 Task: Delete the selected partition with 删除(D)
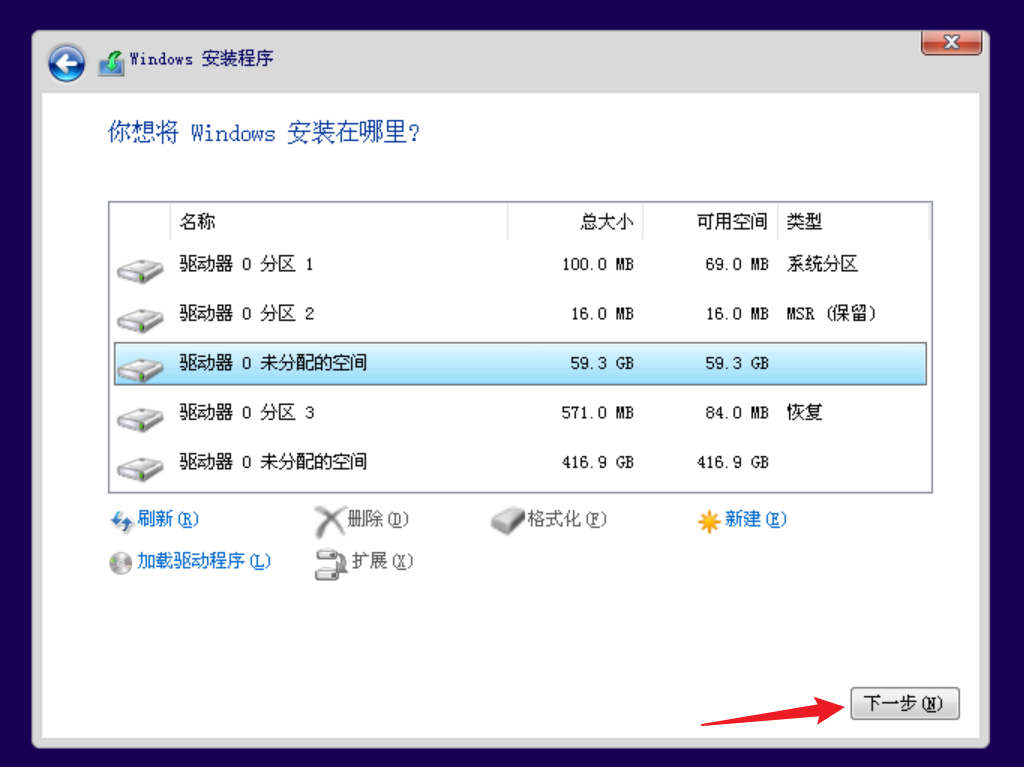pos(378,519)
